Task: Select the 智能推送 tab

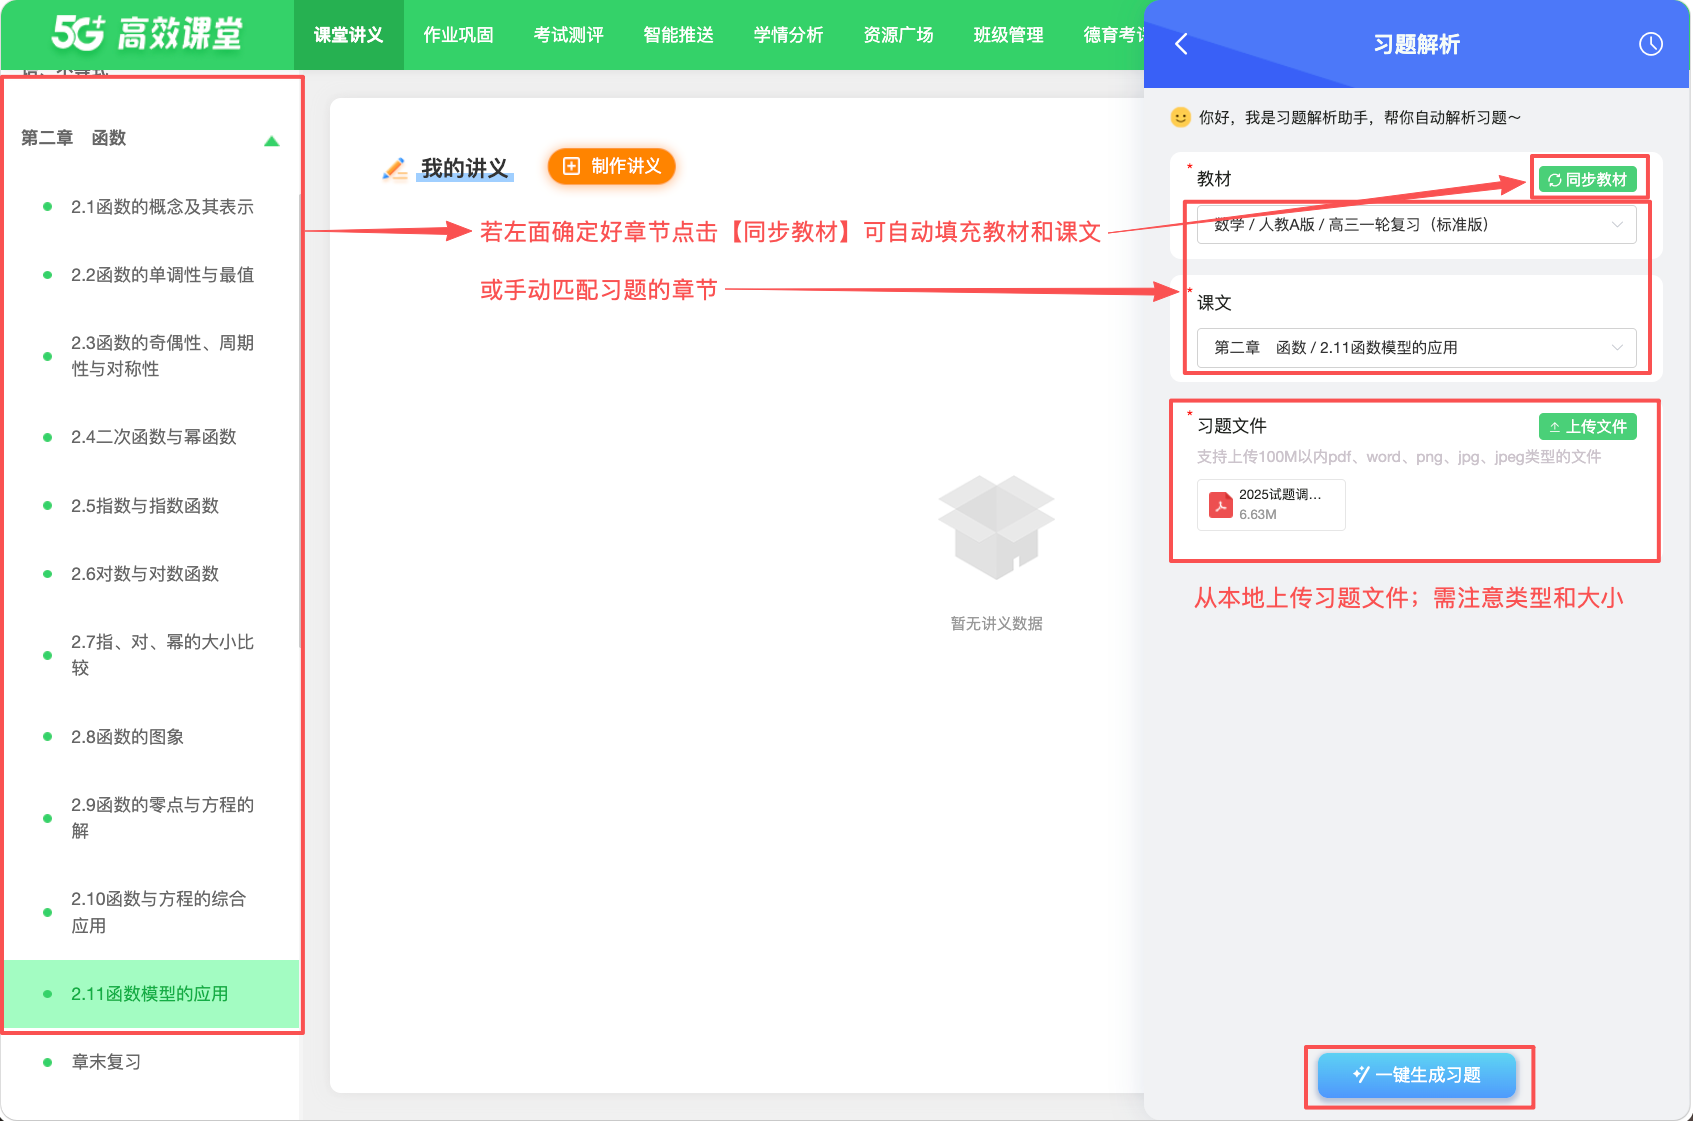Action: coord(678,35)
